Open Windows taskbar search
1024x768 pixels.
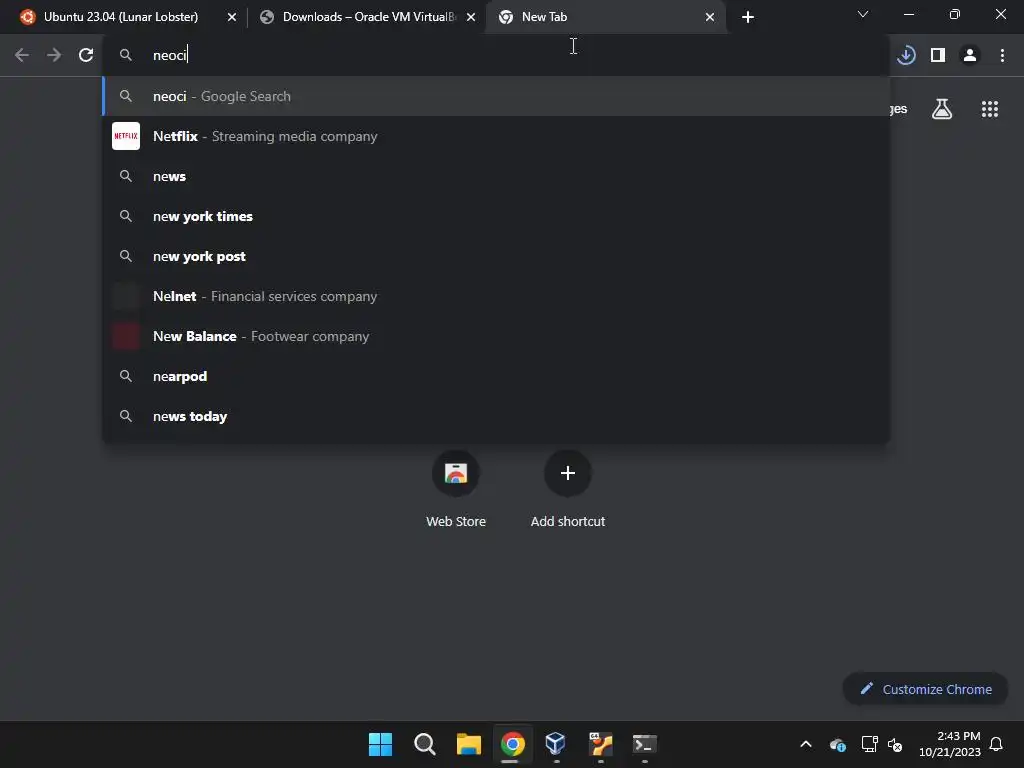(424, 744)
